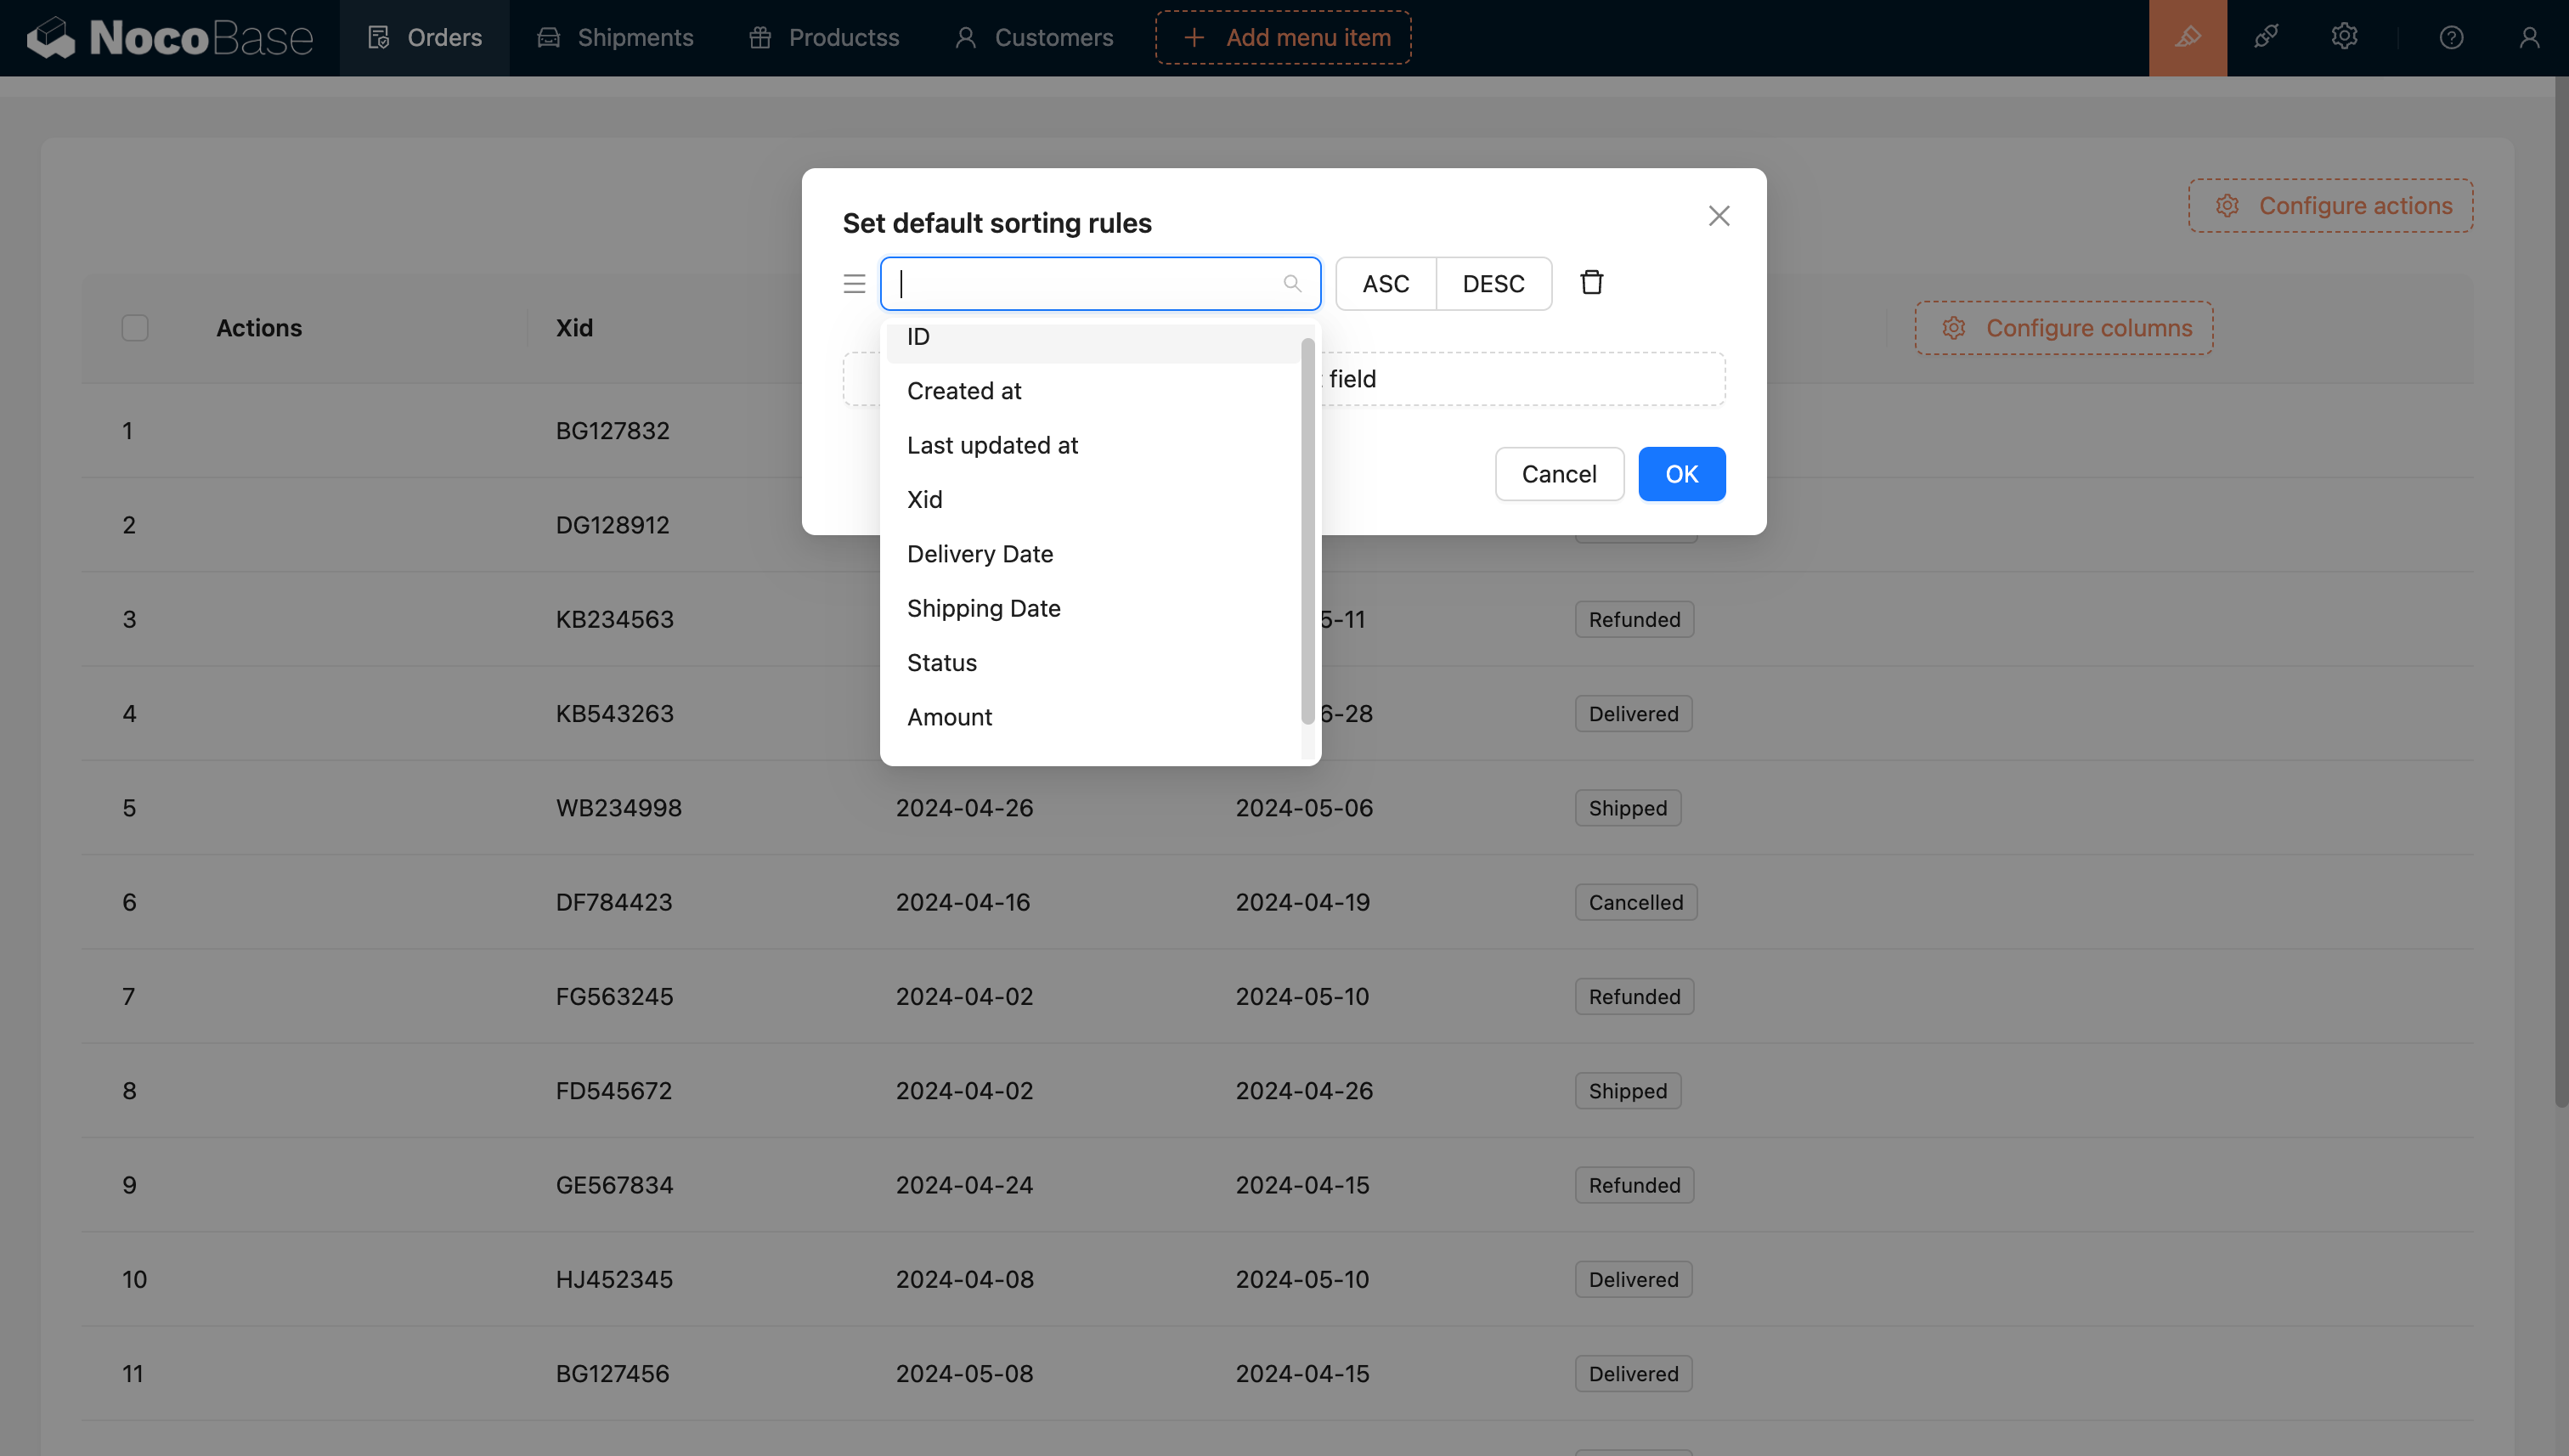2569x1456 pixels.
Task: Select Created at option
Action: (963, 391)
